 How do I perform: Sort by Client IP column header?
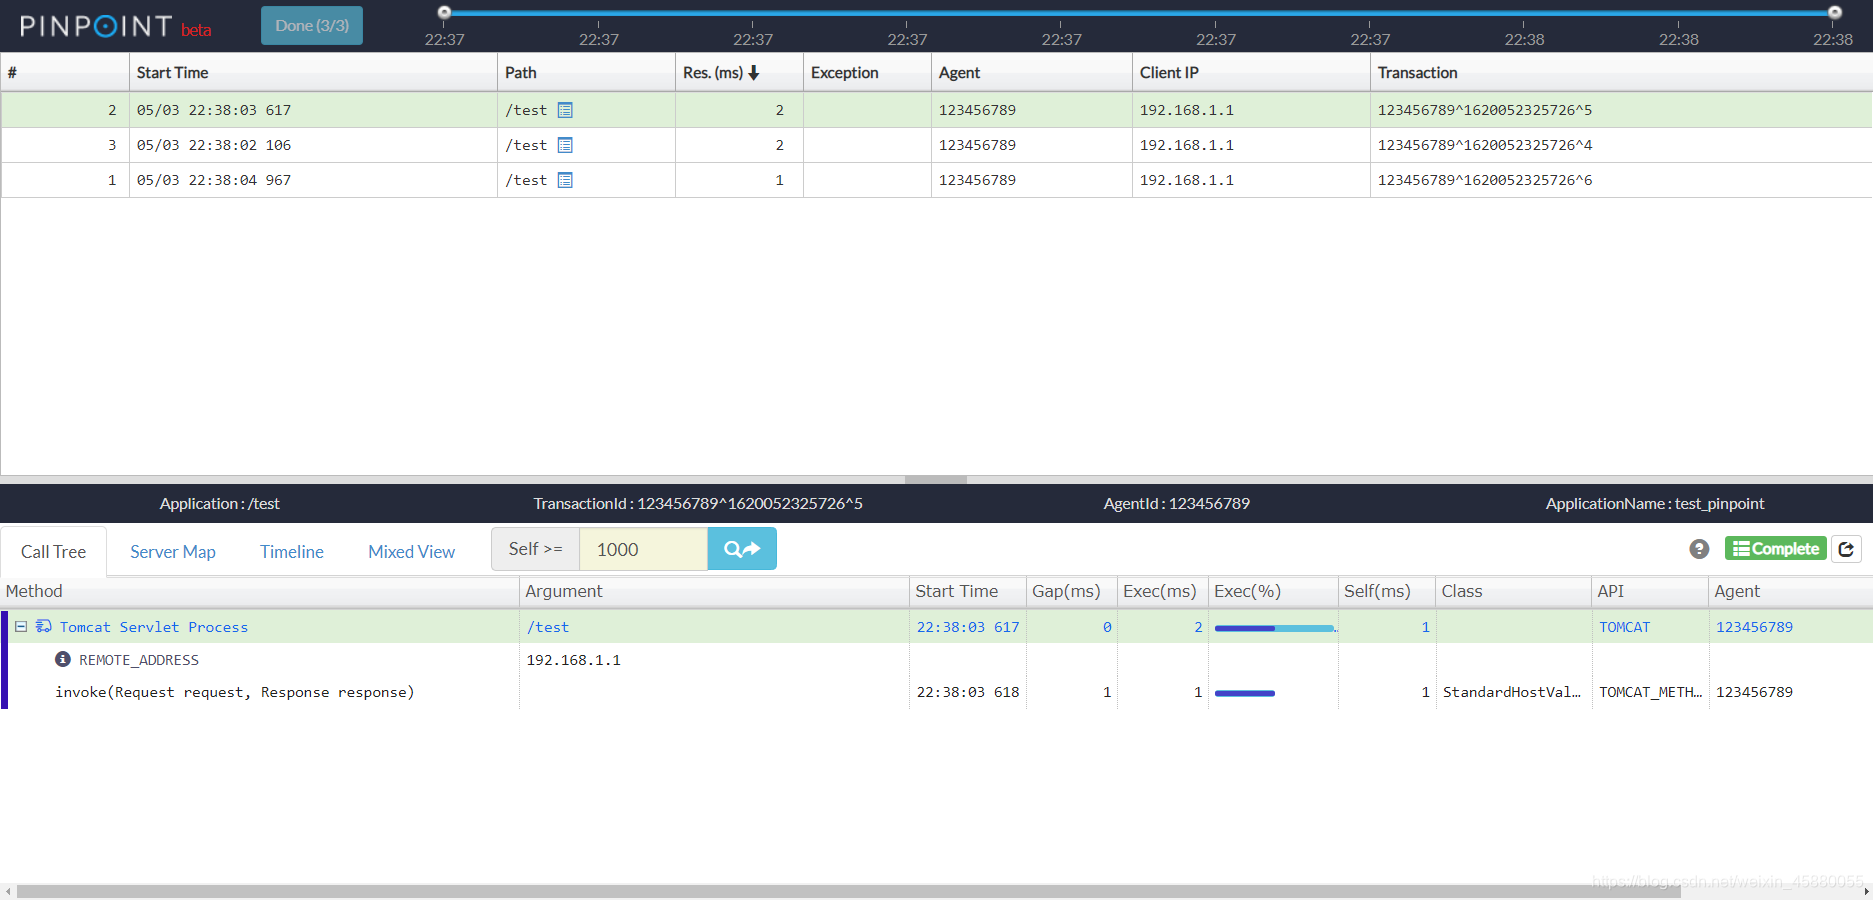(1251, 73)
